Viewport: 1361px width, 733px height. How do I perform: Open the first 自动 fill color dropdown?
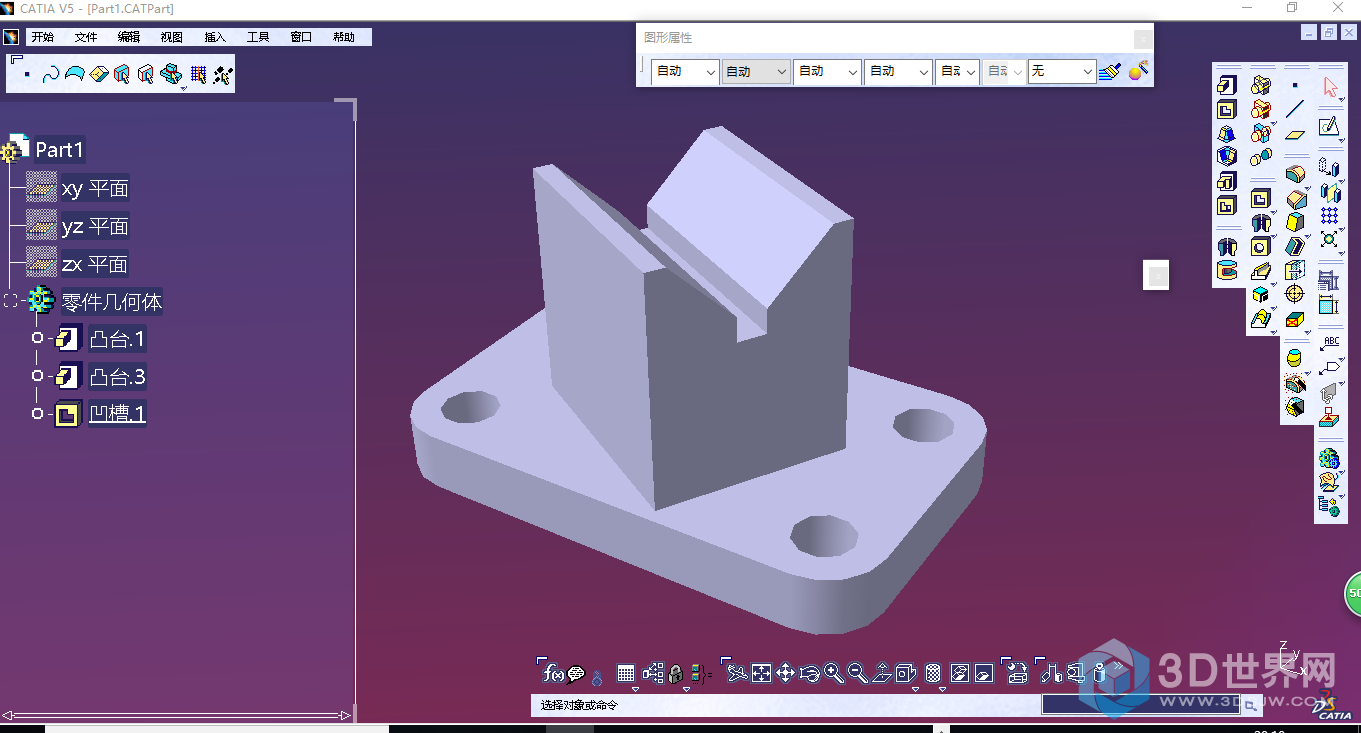[x=685, y=72]
